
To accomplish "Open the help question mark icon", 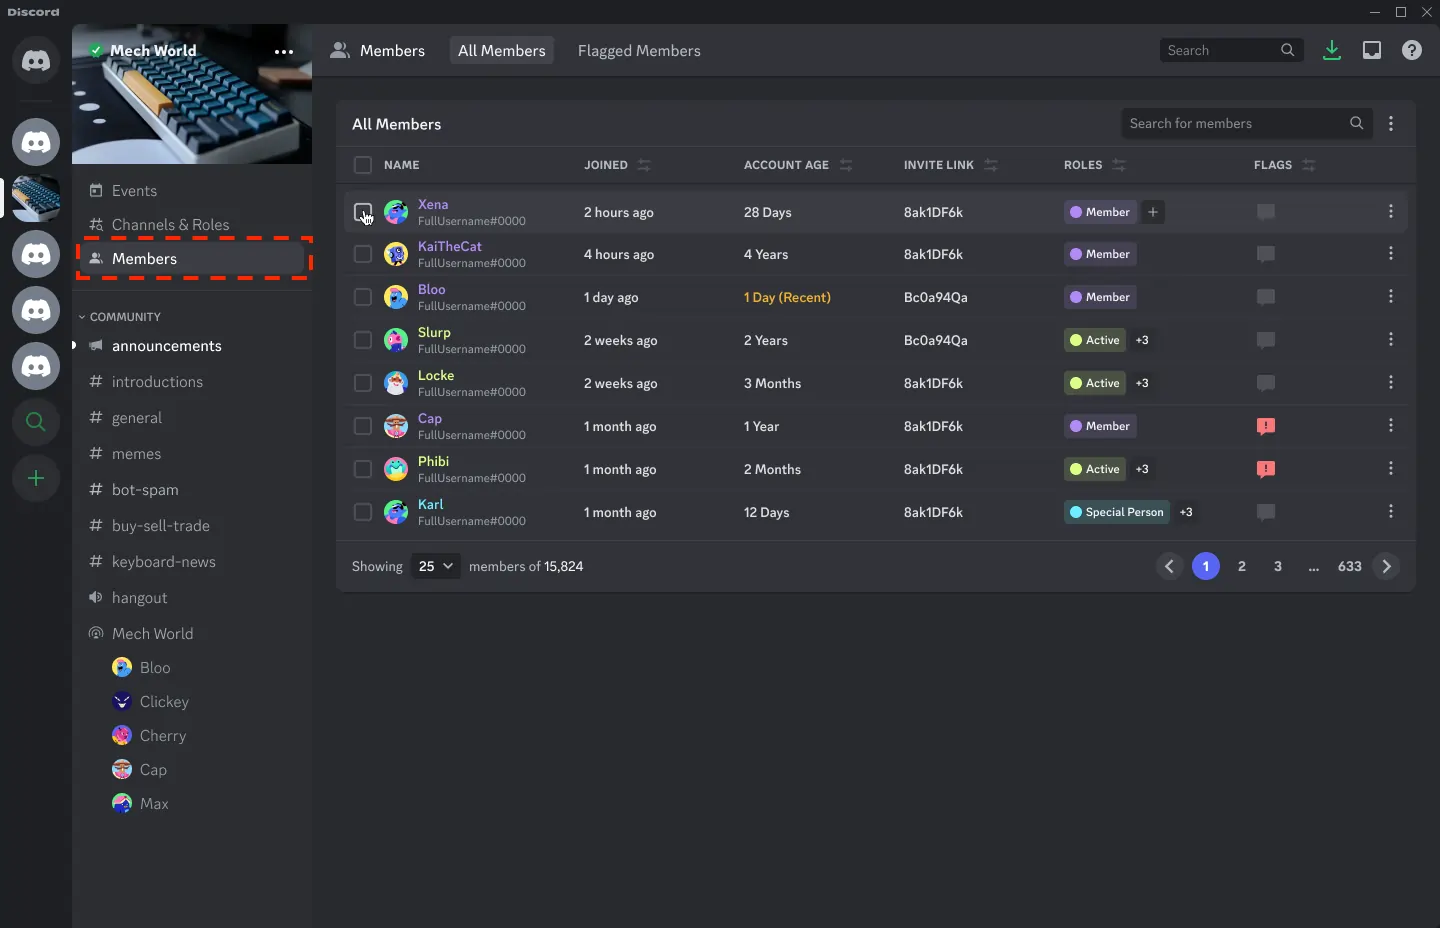I will click(x=1412, y=50).
